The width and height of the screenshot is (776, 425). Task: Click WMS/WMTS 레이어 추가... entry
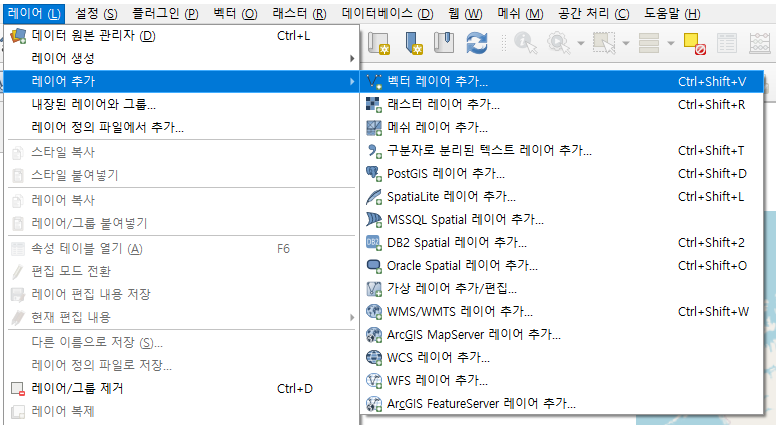tap(562, 311)
